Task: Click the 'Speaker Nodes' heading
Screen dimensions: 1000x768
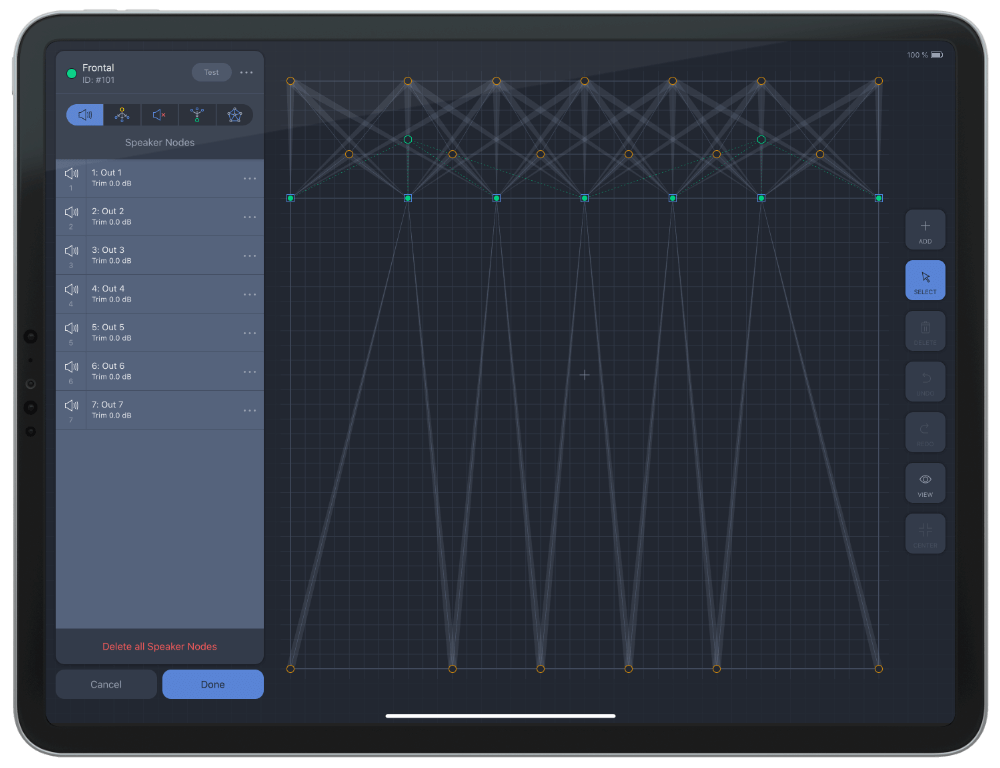Action: pos(159,142)
